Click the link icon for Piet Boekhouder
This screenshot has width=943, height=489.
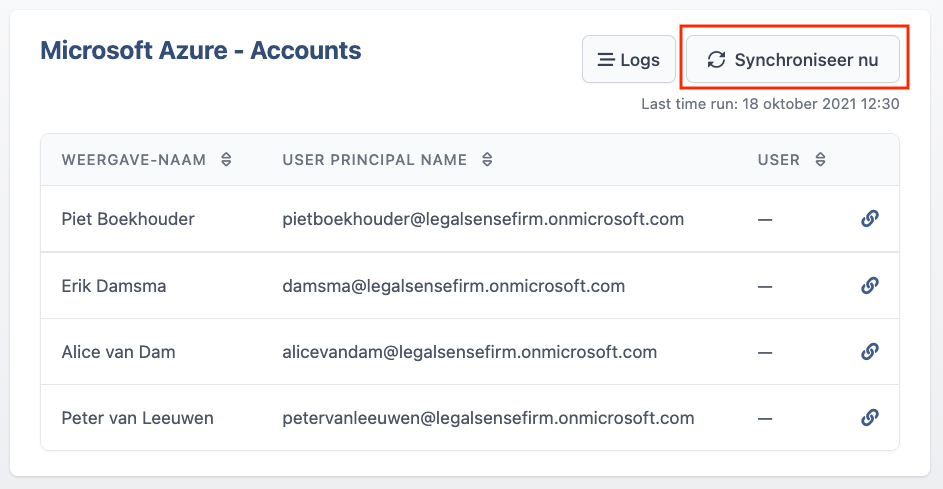click(x=870, y=218)
